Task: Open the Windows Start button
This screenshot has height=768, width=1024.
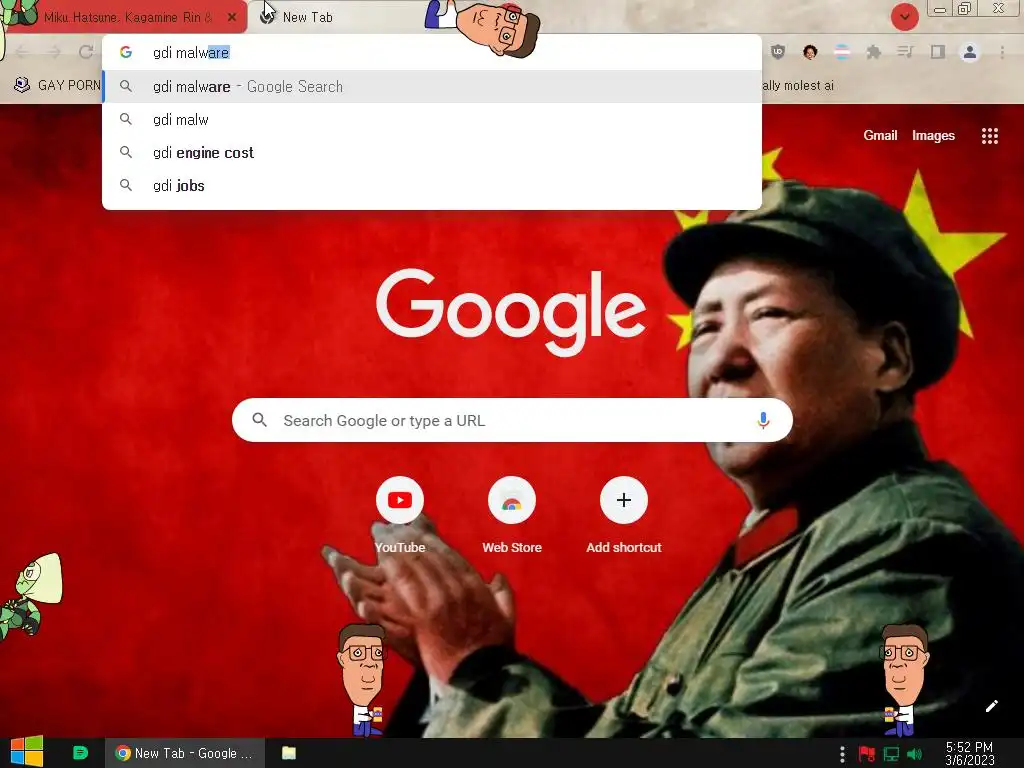Action: click(x=27, y=752)
